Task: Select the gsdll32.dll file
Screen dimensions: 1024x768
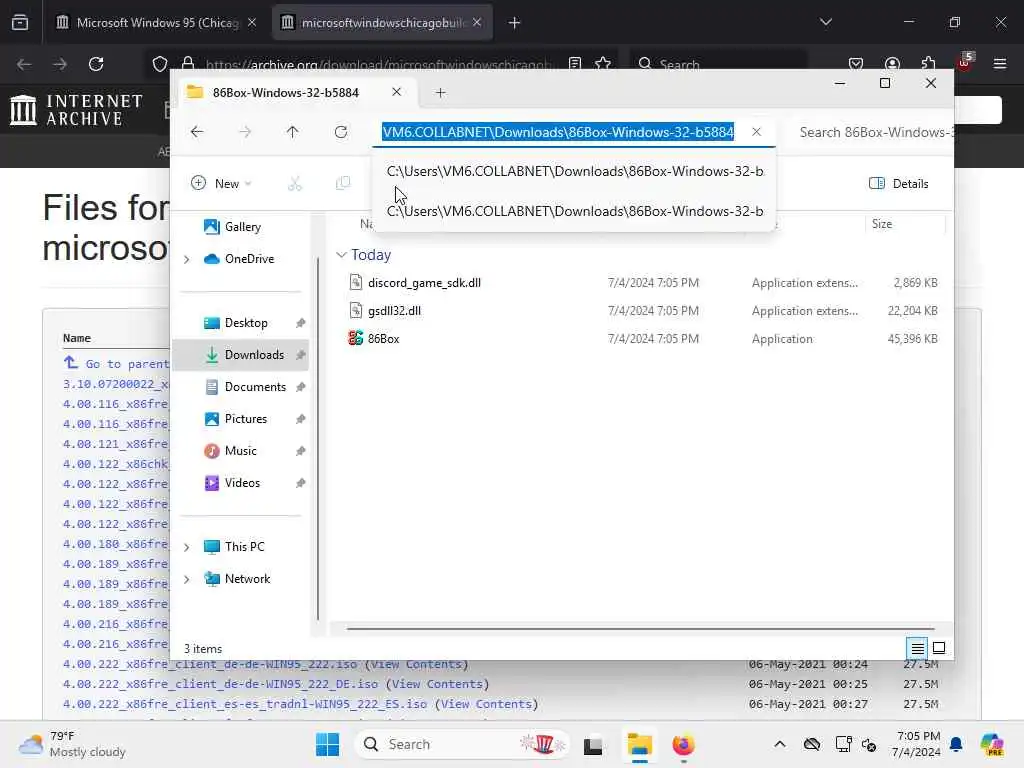Action: (394, 311)
